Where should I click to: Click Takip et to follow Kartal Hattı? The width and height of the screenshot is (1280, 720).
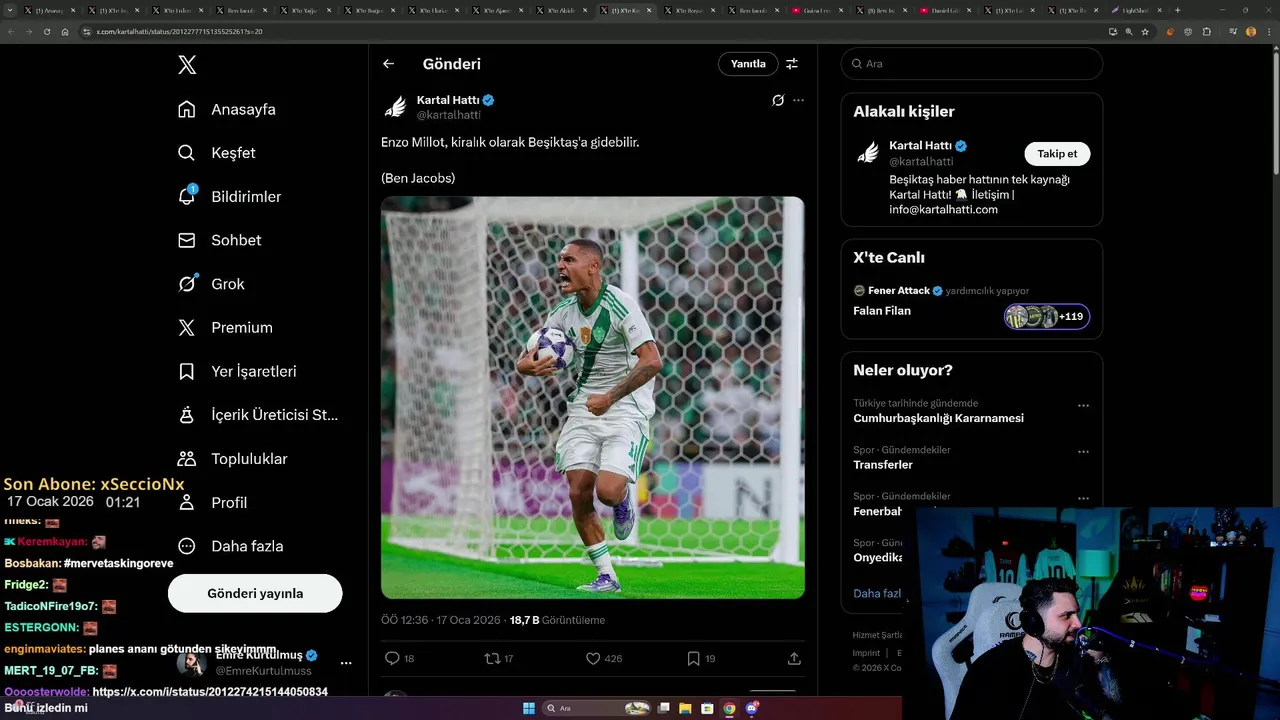pyautogui.click(x=1057, y=154)
